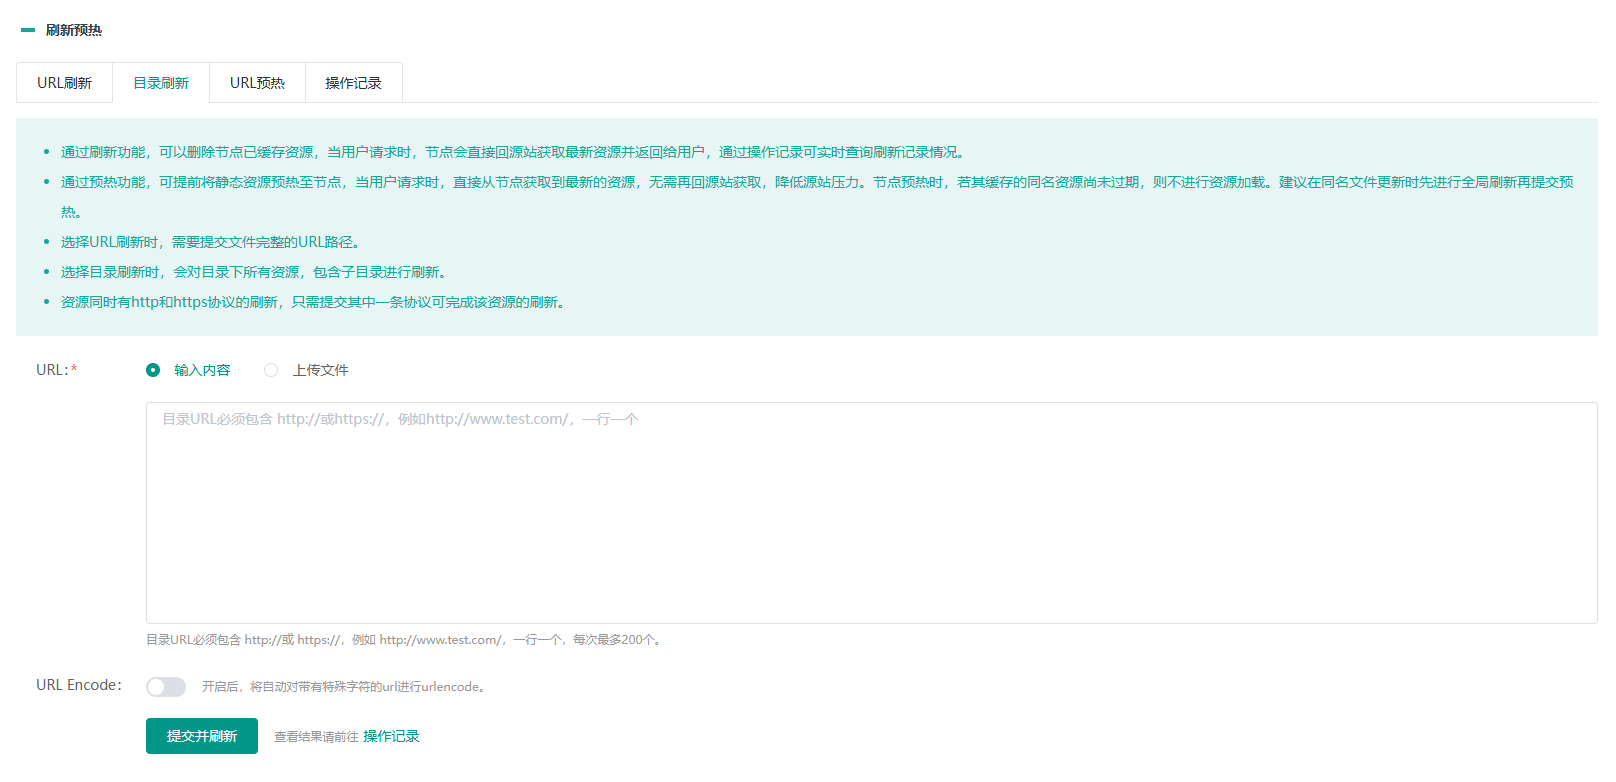Click the green dash icon beside 刷新预热

[x=28, y=30]
